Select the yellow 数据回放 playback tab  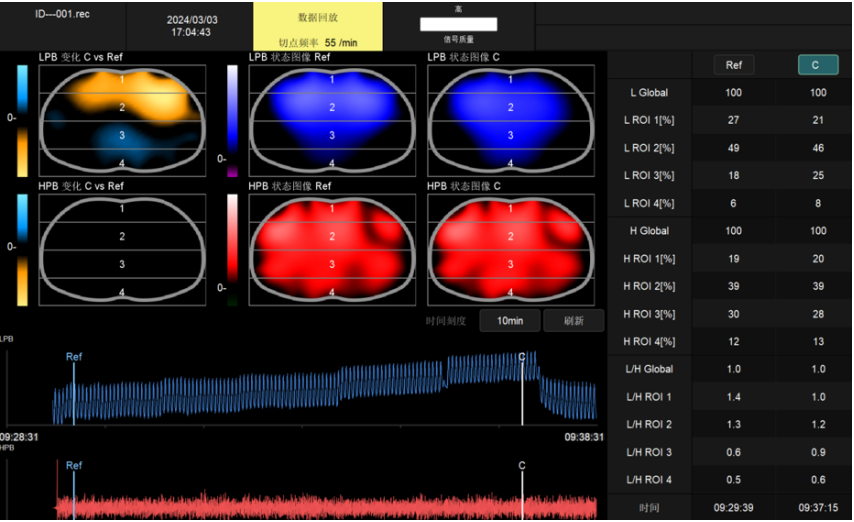[x=318, y=26]
